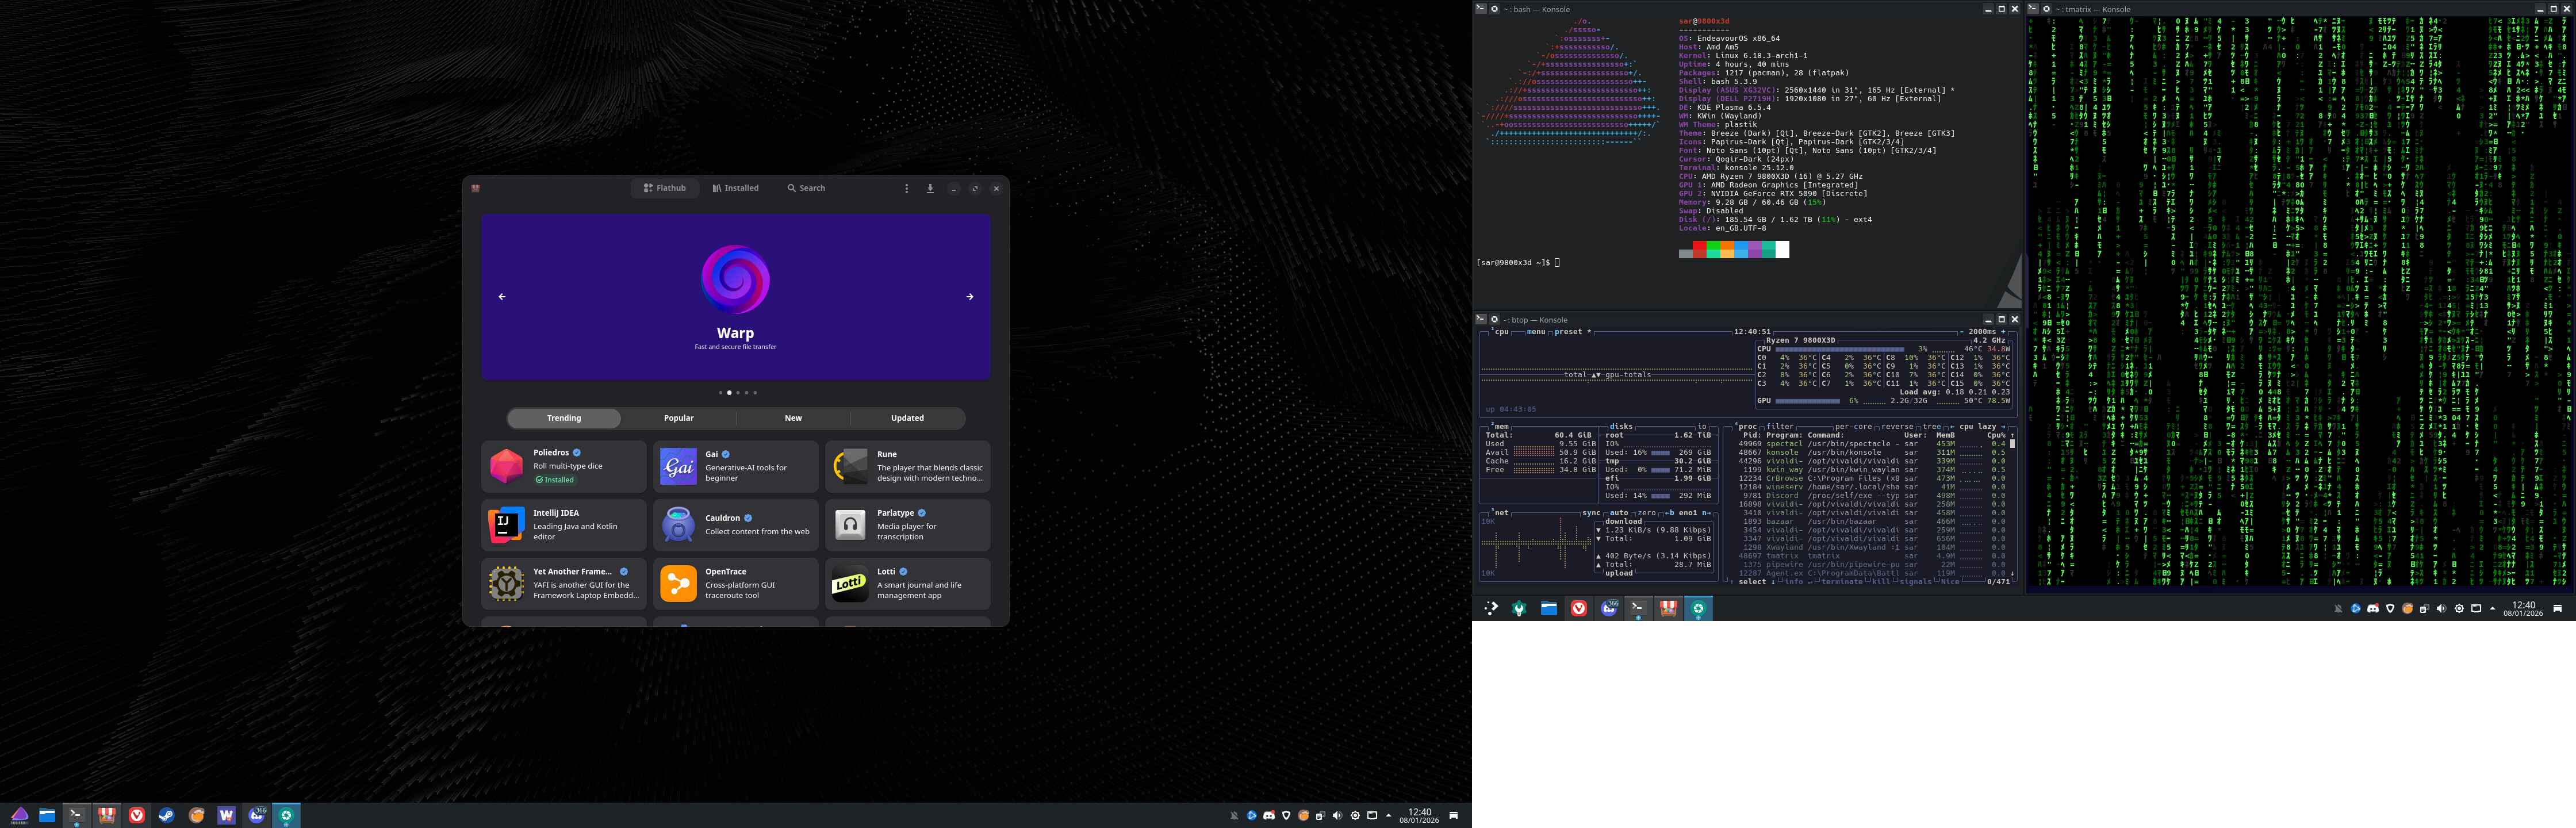This screenshot has width=2576, height=828.
Task: Click Nice in the btop process footer
Action: 1950,582
